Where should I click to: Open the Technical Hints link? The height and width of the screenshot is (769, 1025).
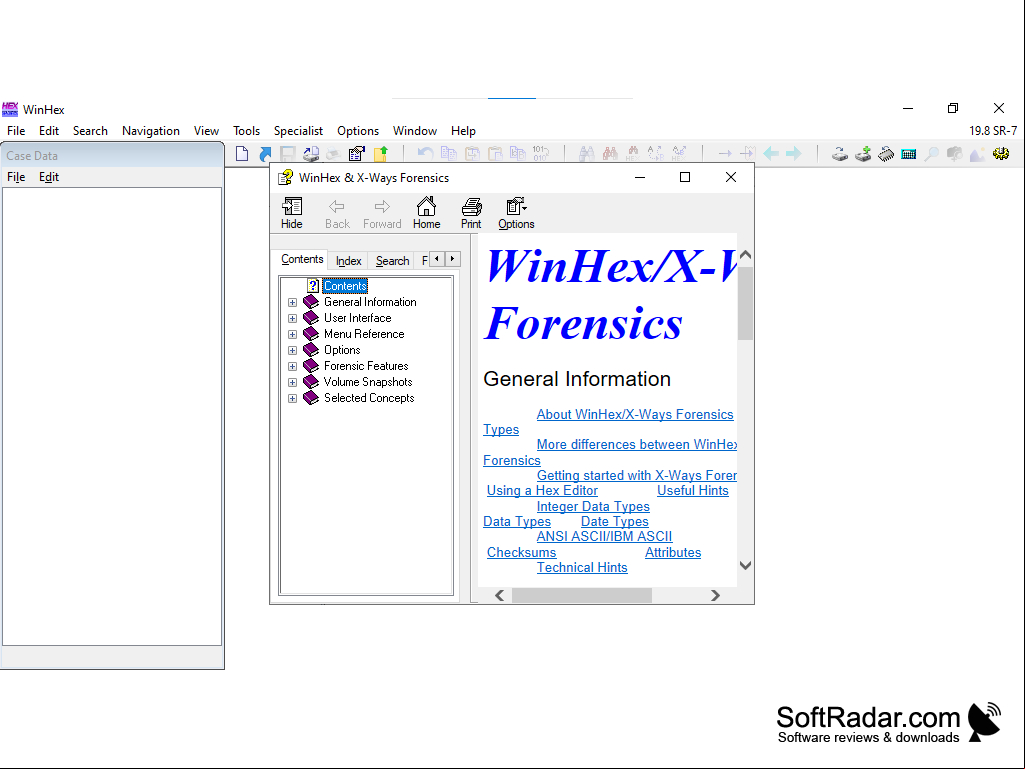click(582, 568)
